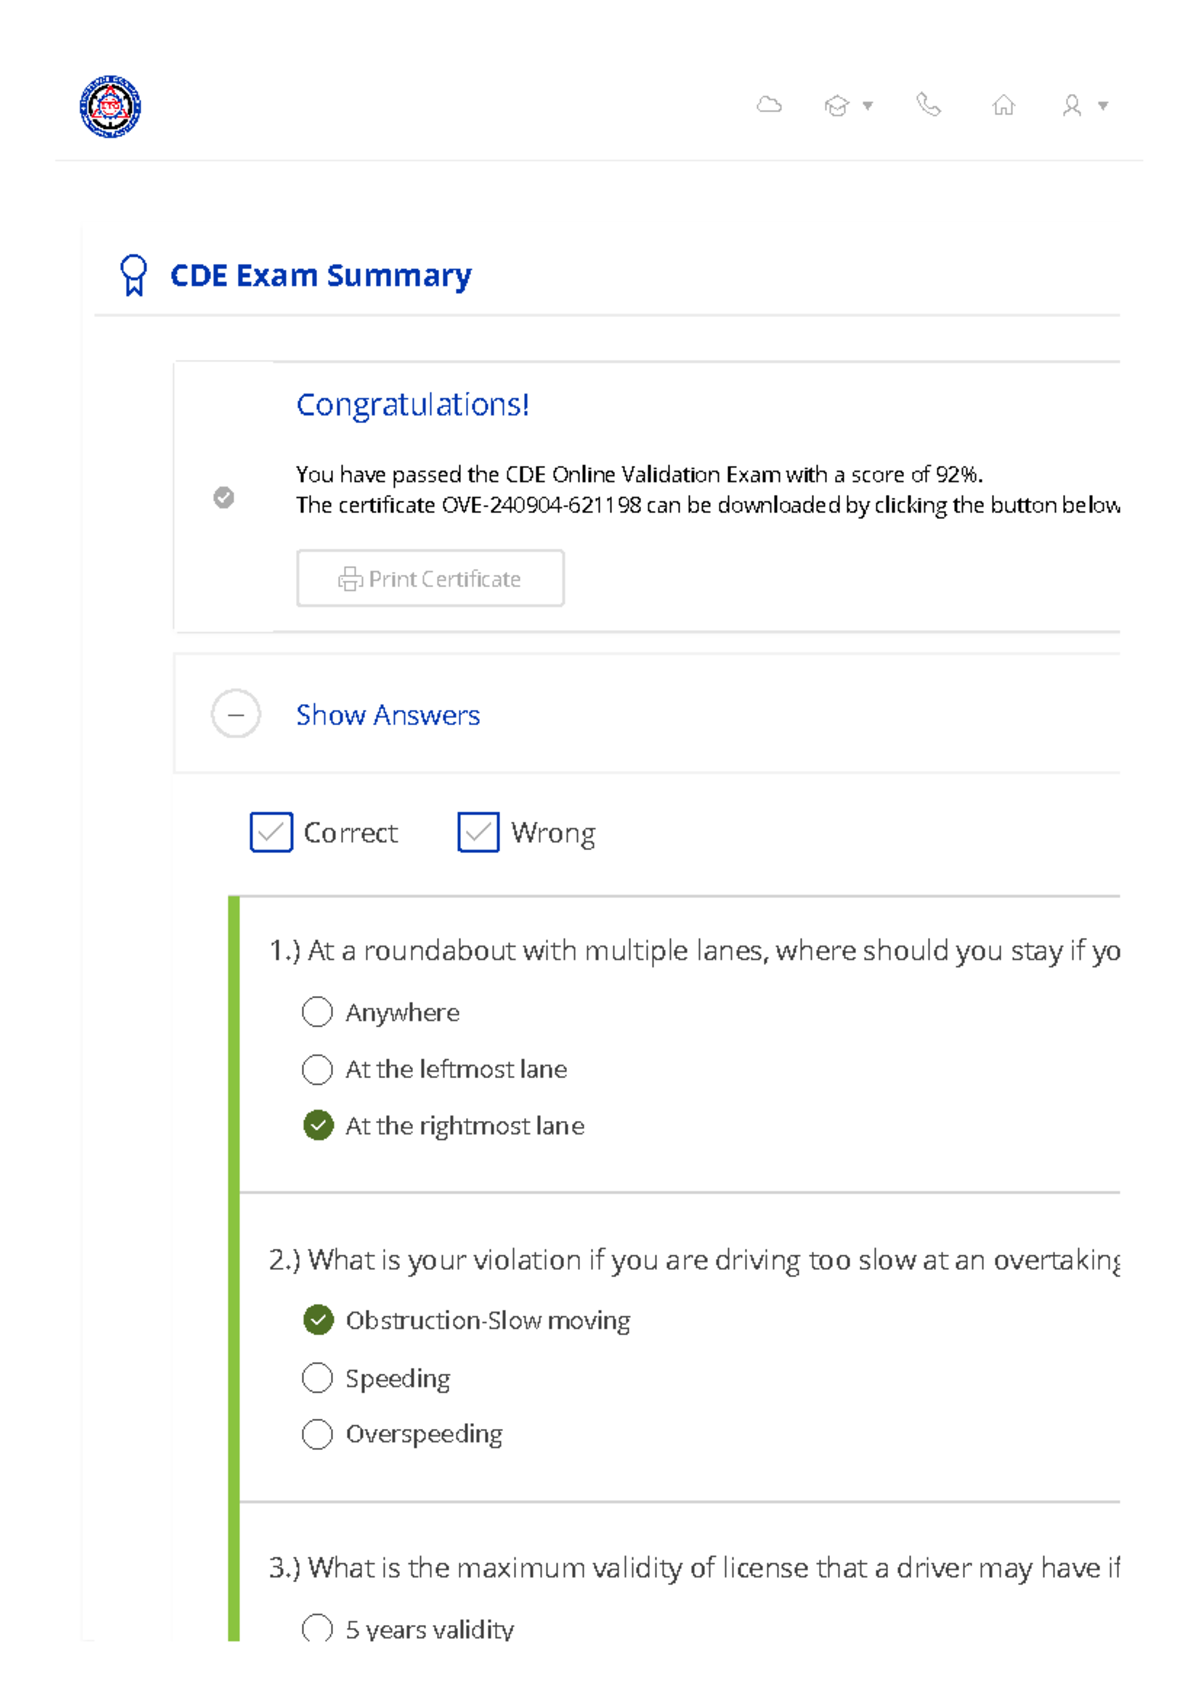This screenshot has width=1200, height=1698.
Task: Click the cloud sync icon in the header
Action: coord(769,104)
